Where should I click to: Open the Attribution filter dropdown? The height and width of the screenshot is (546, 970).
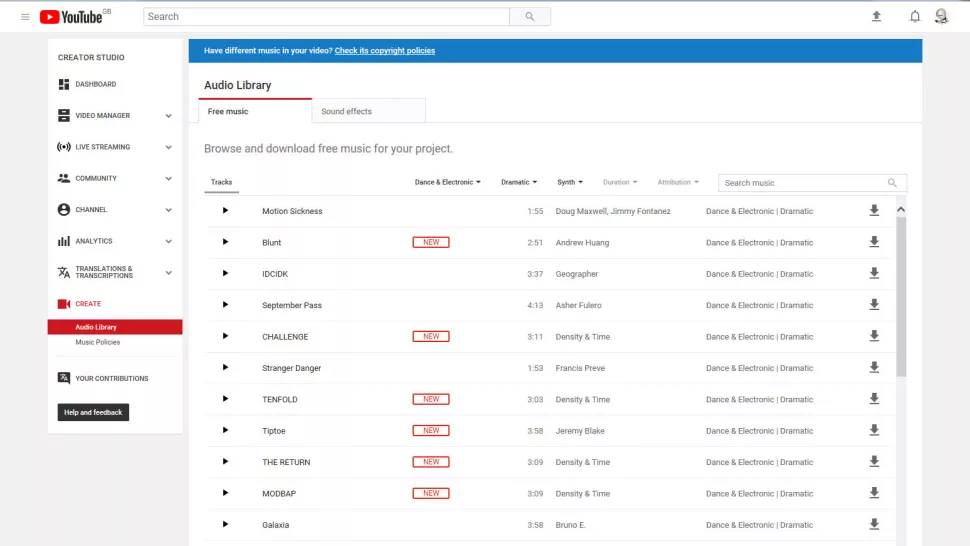point(678,182)
